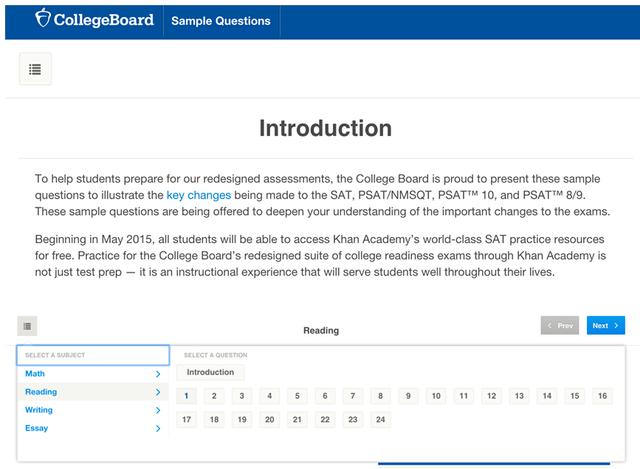
Task: Go to question 9
Action: (408, 396)
